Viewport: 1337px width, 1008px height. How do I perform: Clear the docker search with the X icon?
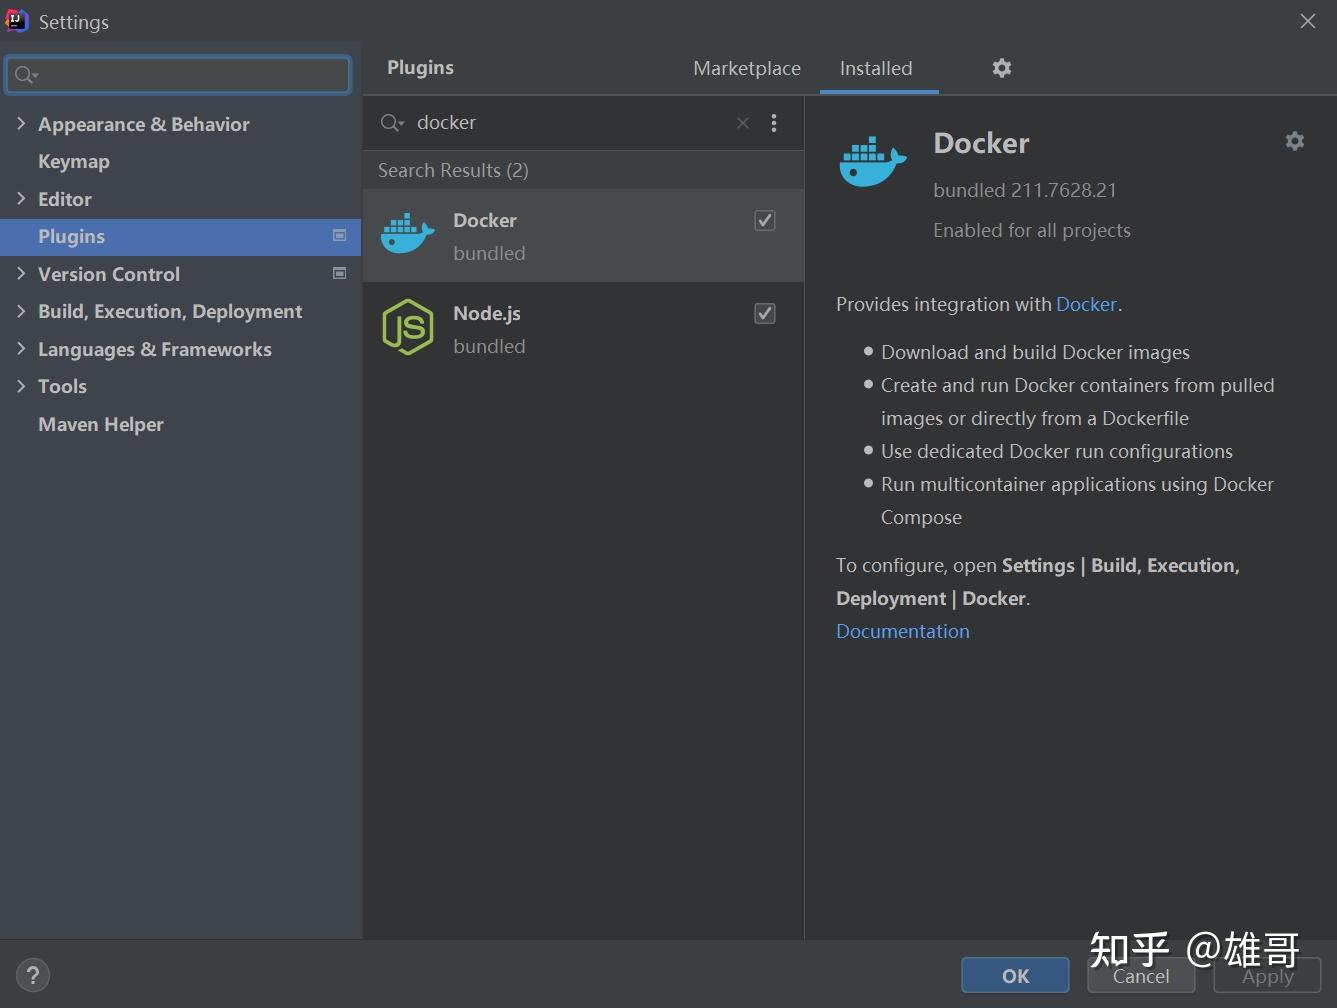tap(743, 122)
